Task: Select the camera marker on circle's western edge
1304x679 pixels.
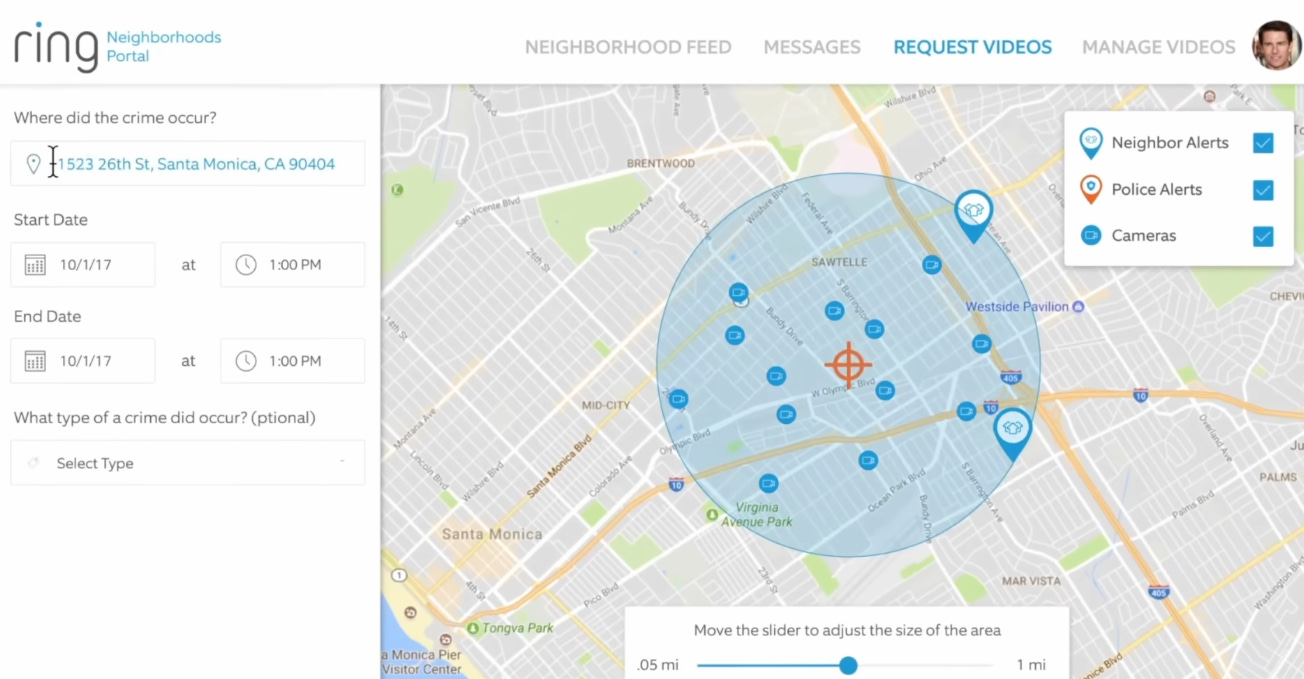Action: coord(678,398)
